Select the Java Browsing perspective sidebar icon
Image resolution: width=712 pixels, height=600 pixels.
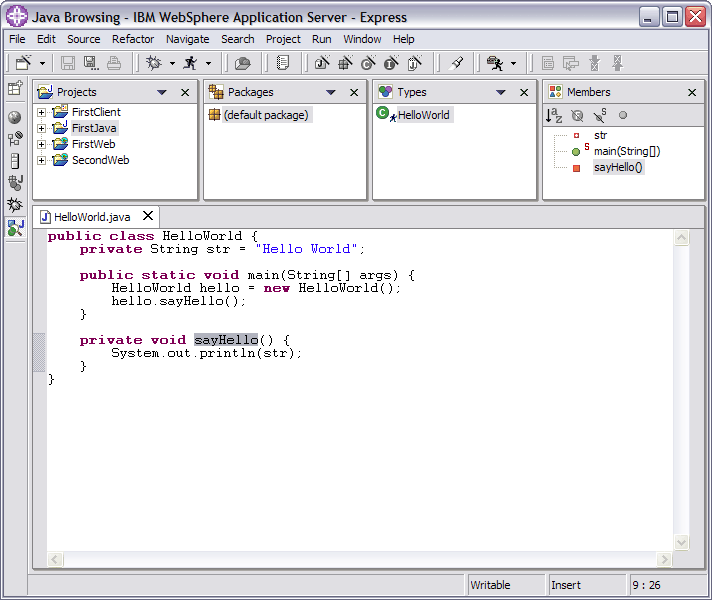click(15, 228)
